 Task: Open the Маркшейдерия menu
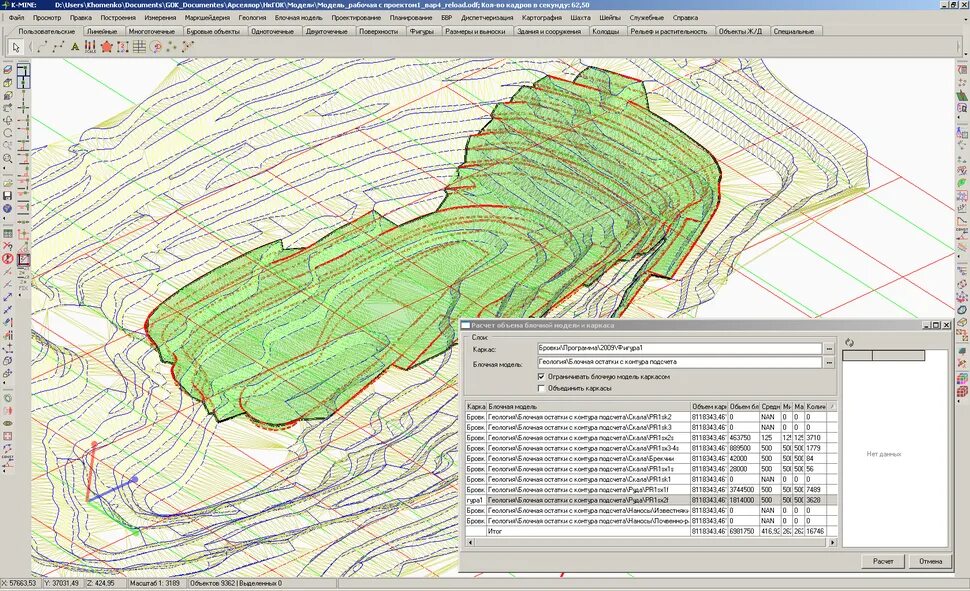point(207,18)
